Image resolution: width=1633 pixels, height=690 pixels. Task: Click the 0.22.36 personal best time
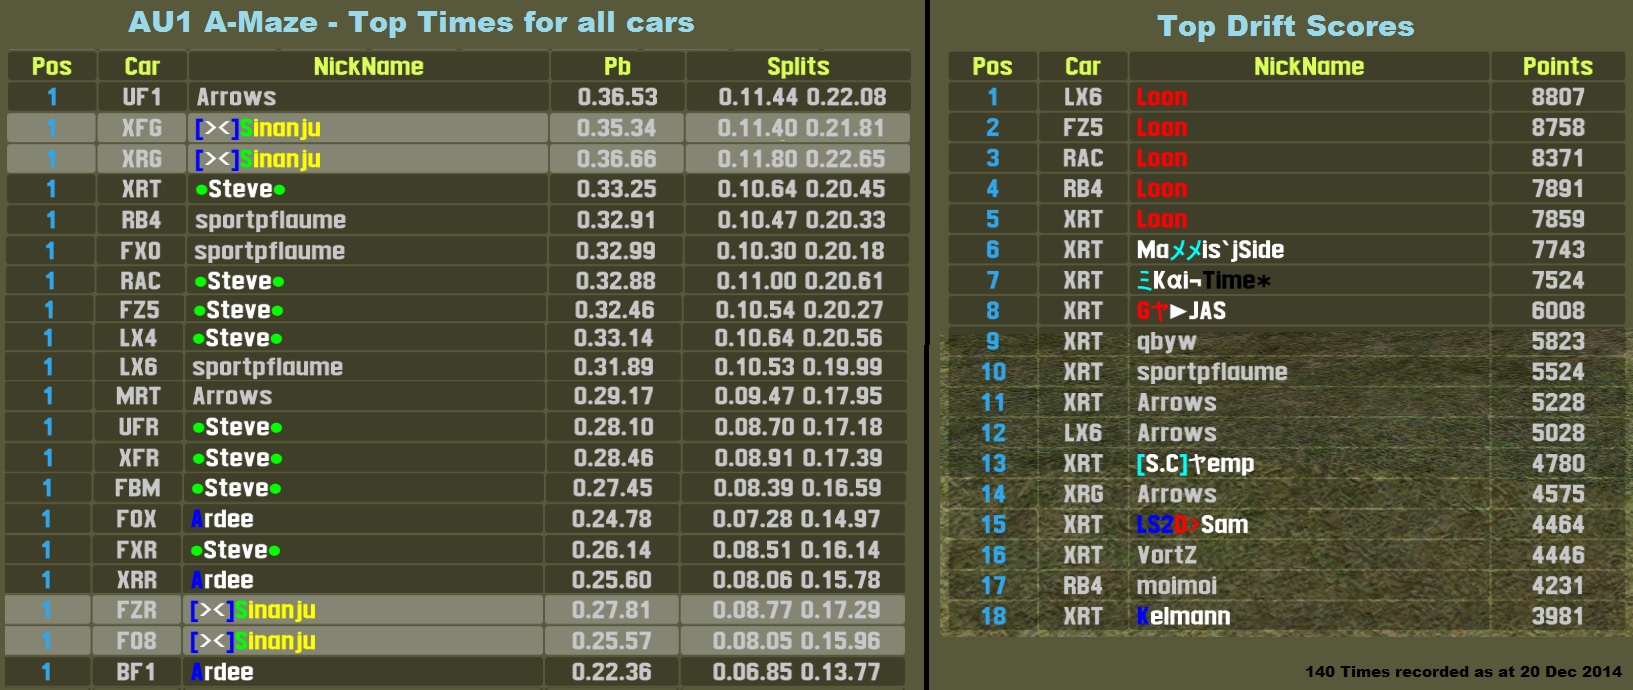[611, 672]
